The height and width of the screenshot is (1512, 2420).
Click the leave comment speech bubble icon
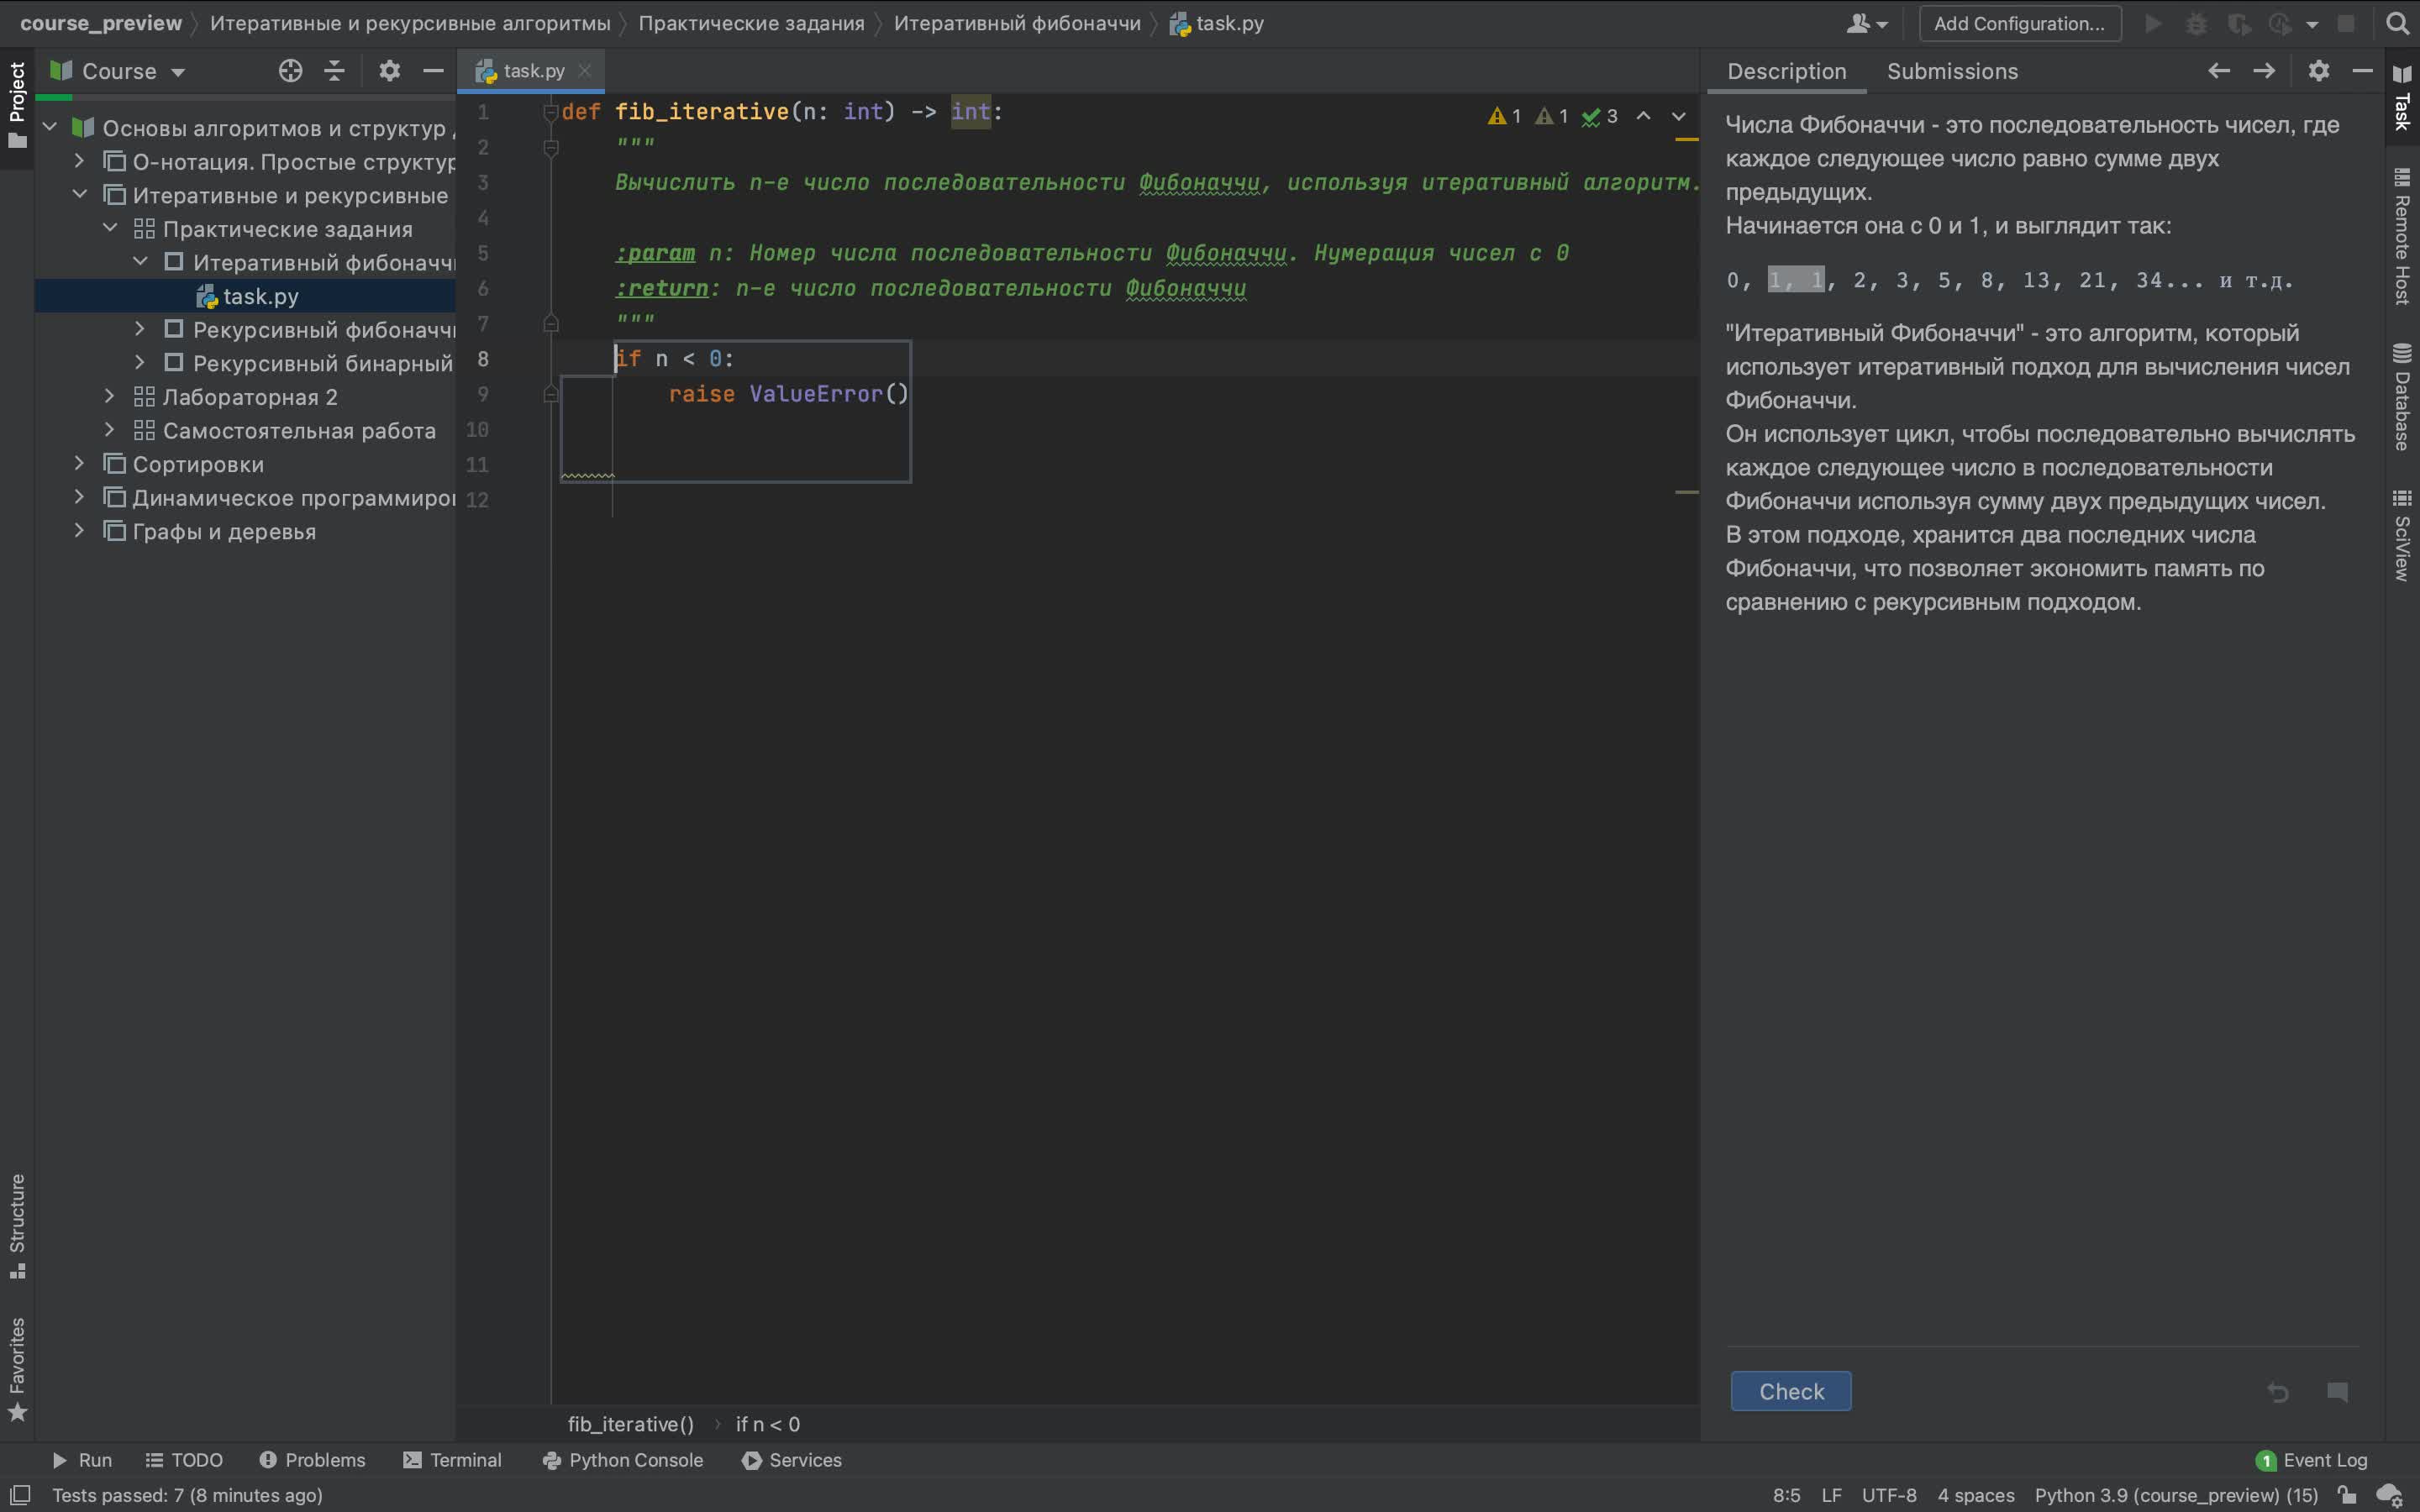2337,1392
